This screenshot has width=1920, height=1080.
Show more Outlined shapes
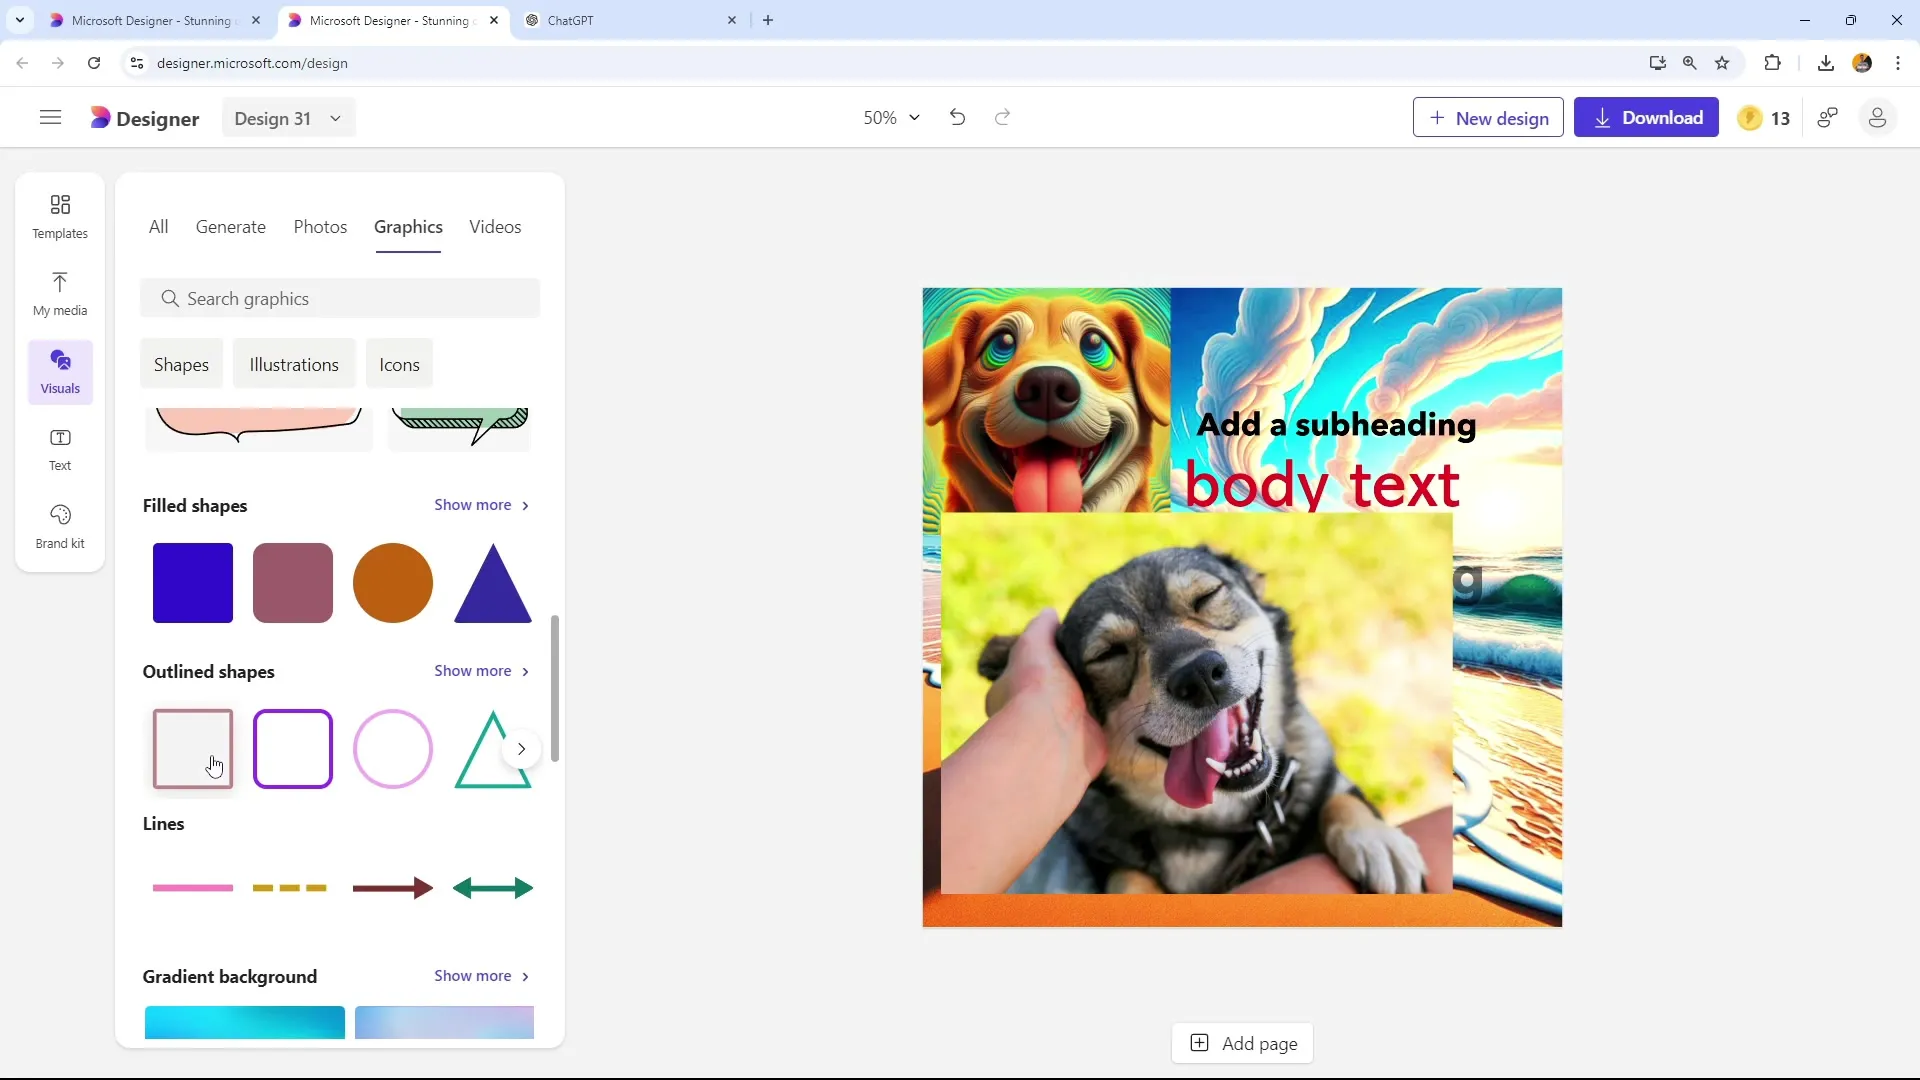pos(482,671)
